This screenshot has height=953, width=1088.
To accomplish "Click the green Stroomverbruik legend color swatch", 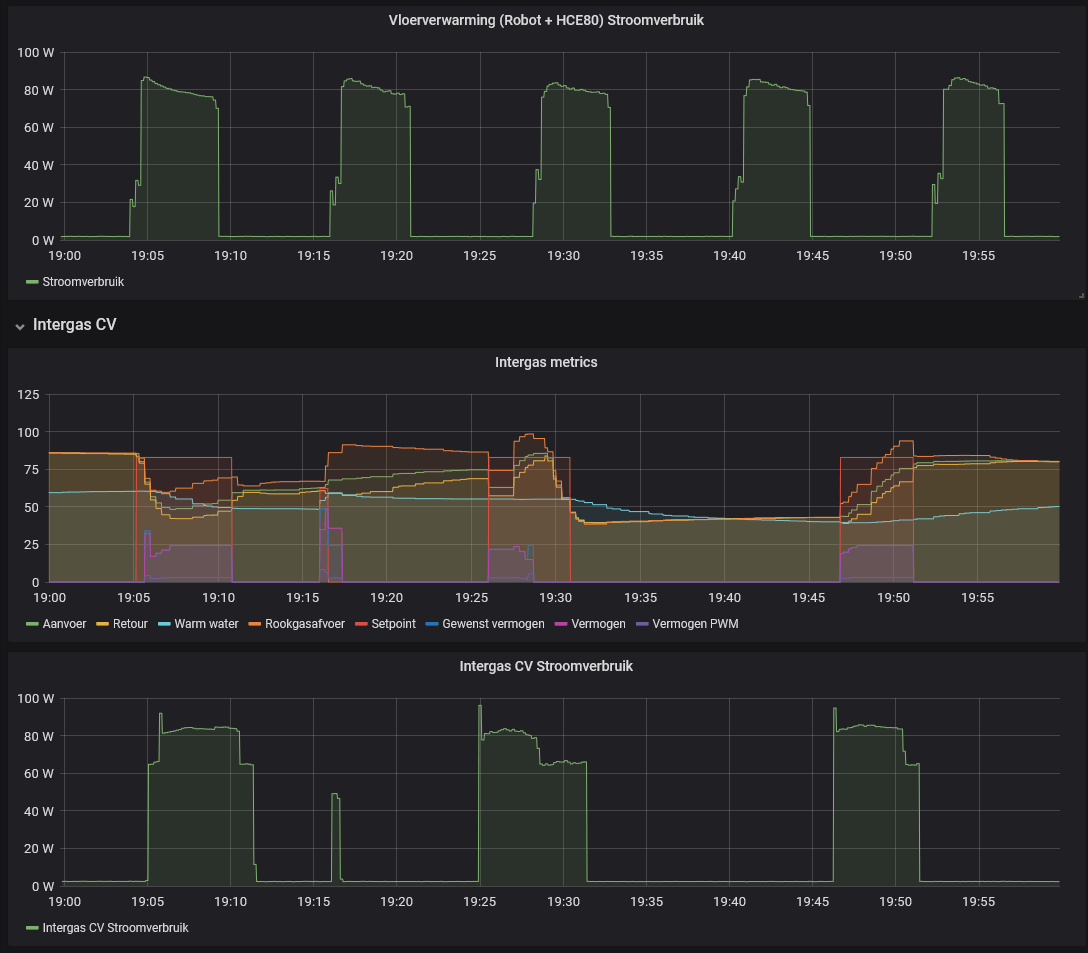I will pyautogui.click(x=32, y=282).
